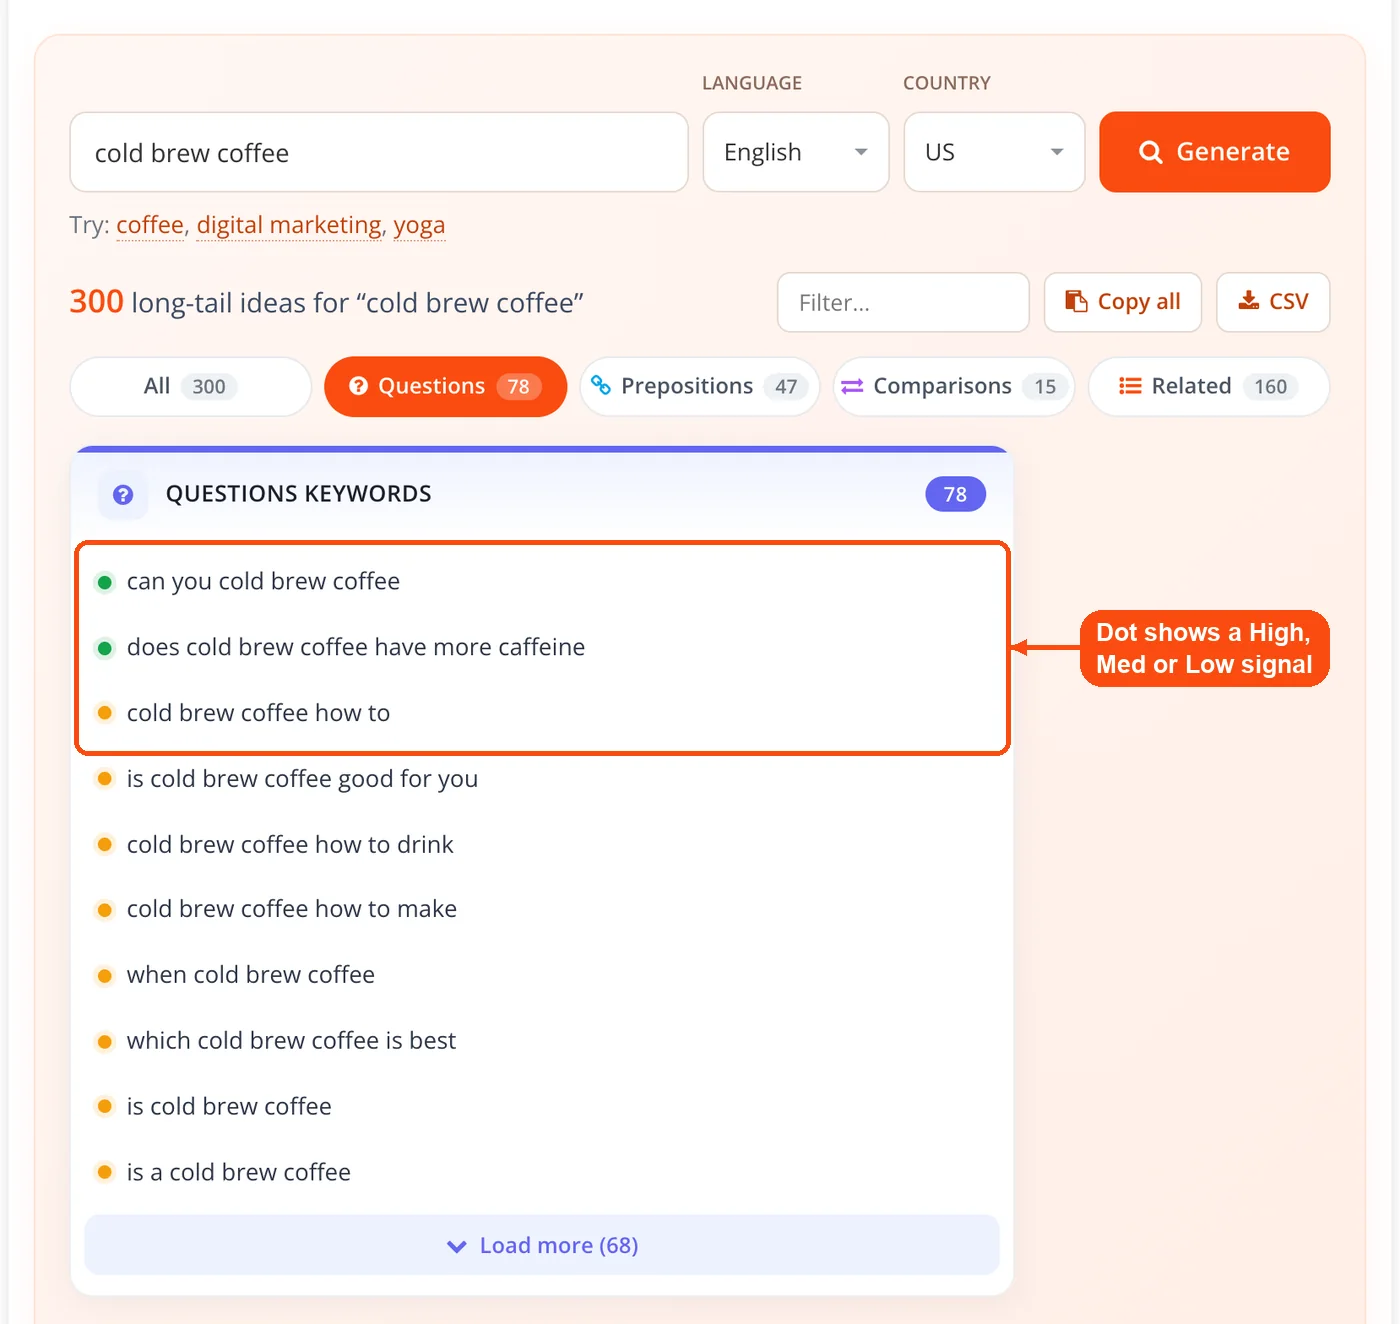The image size is (1400, 1324).
Task: Click the green dot beside 'does cold brew coffee have more caffeine'
Action: pos(105,648)
